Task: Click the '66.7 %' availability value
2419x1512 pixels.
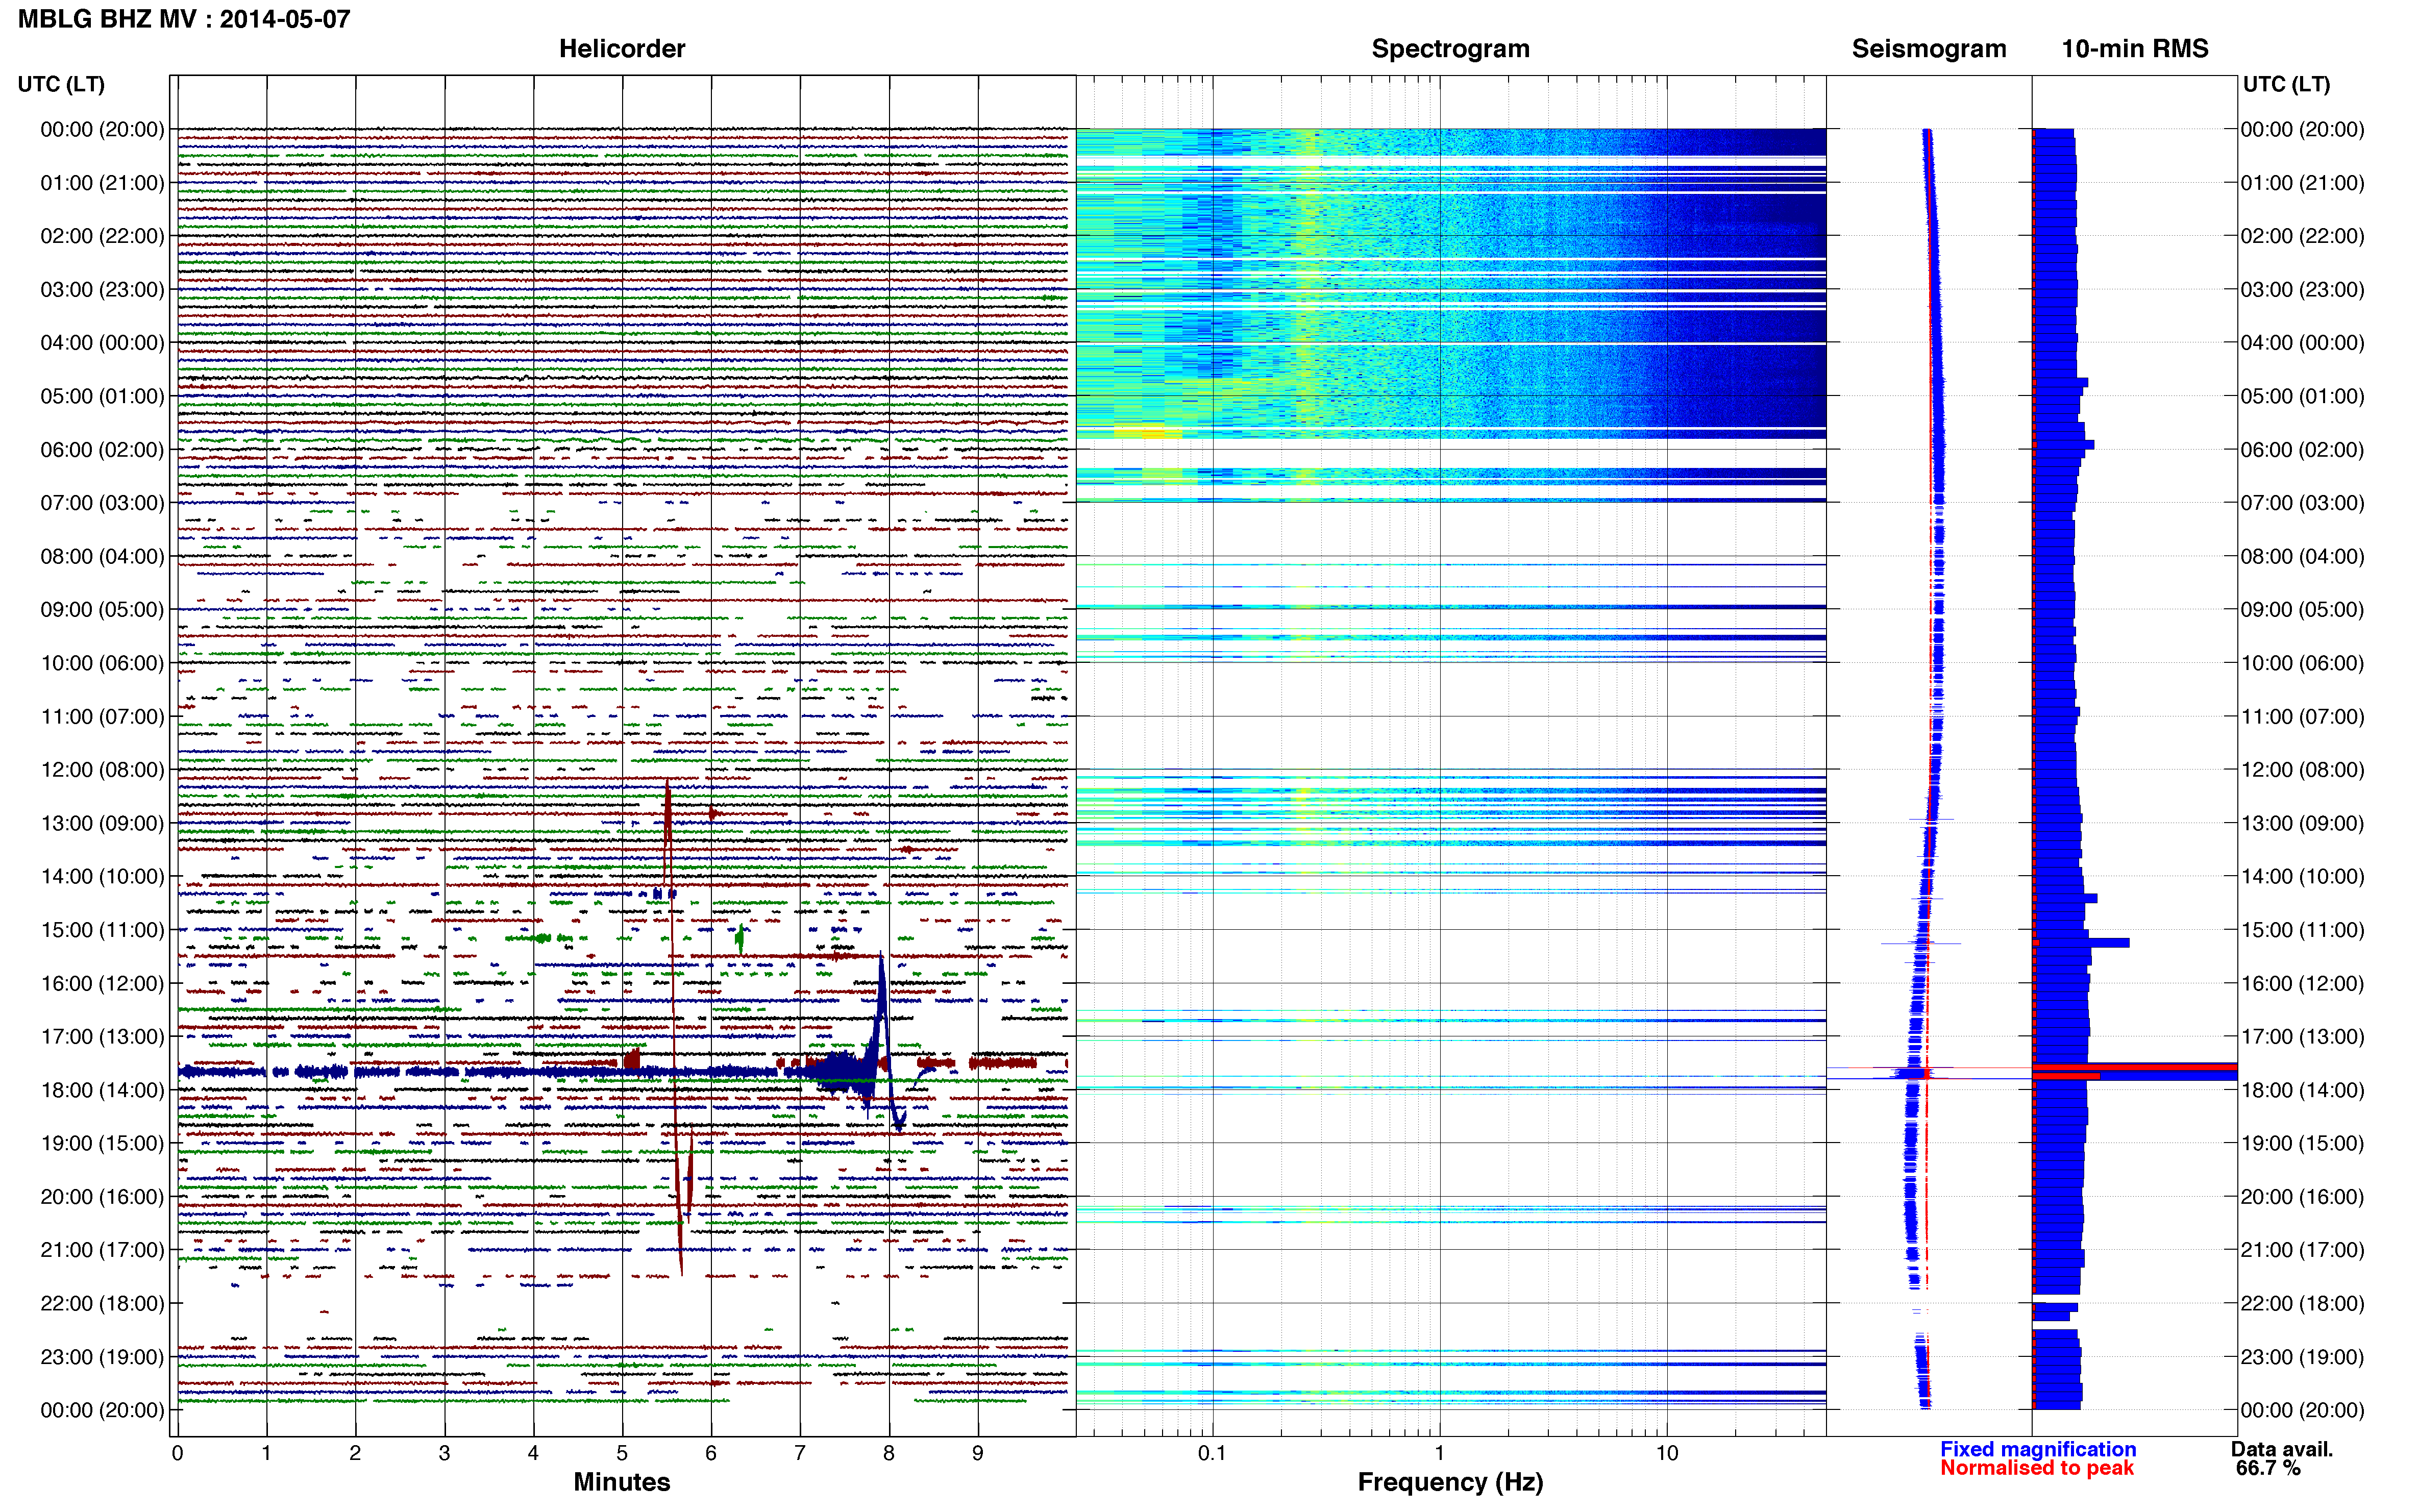Action: (x=2268, y=1468)
